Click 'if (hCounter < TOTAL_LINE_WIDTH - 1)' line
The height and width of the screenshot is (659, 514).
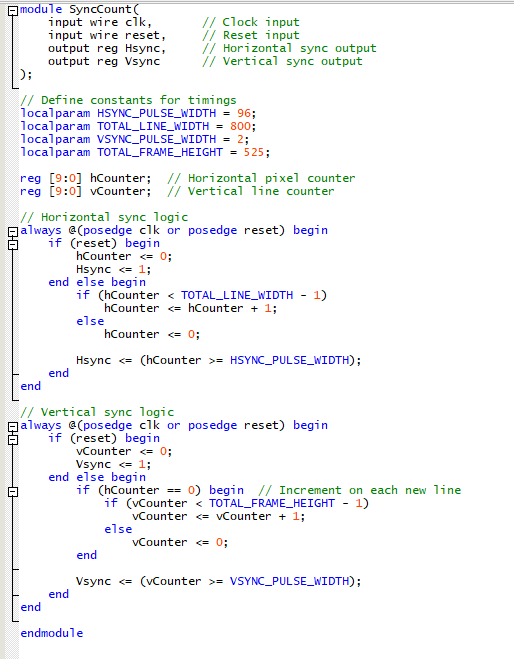tap(201, 295)
